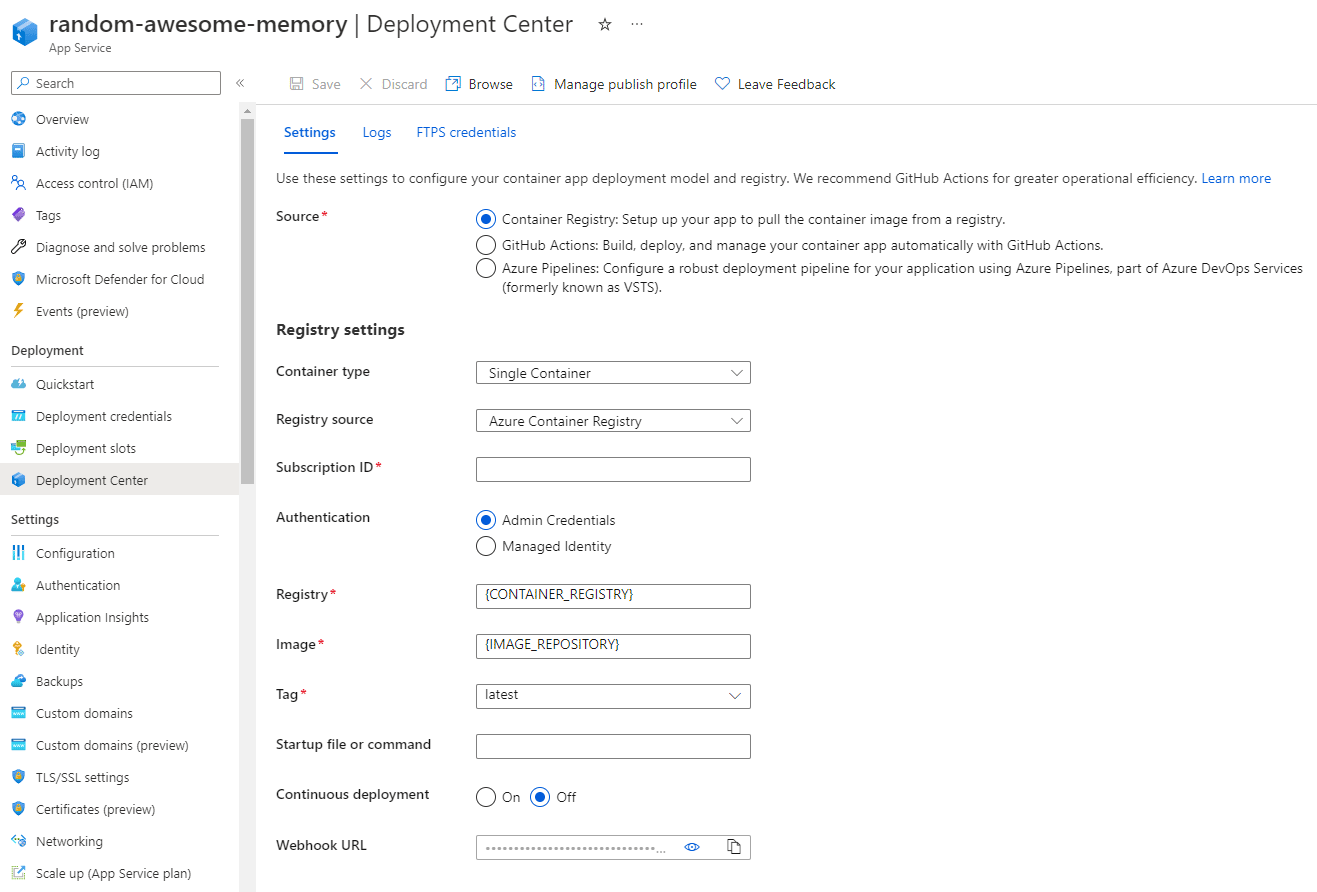Choose Managed Identity authentication

pos(486,546)
